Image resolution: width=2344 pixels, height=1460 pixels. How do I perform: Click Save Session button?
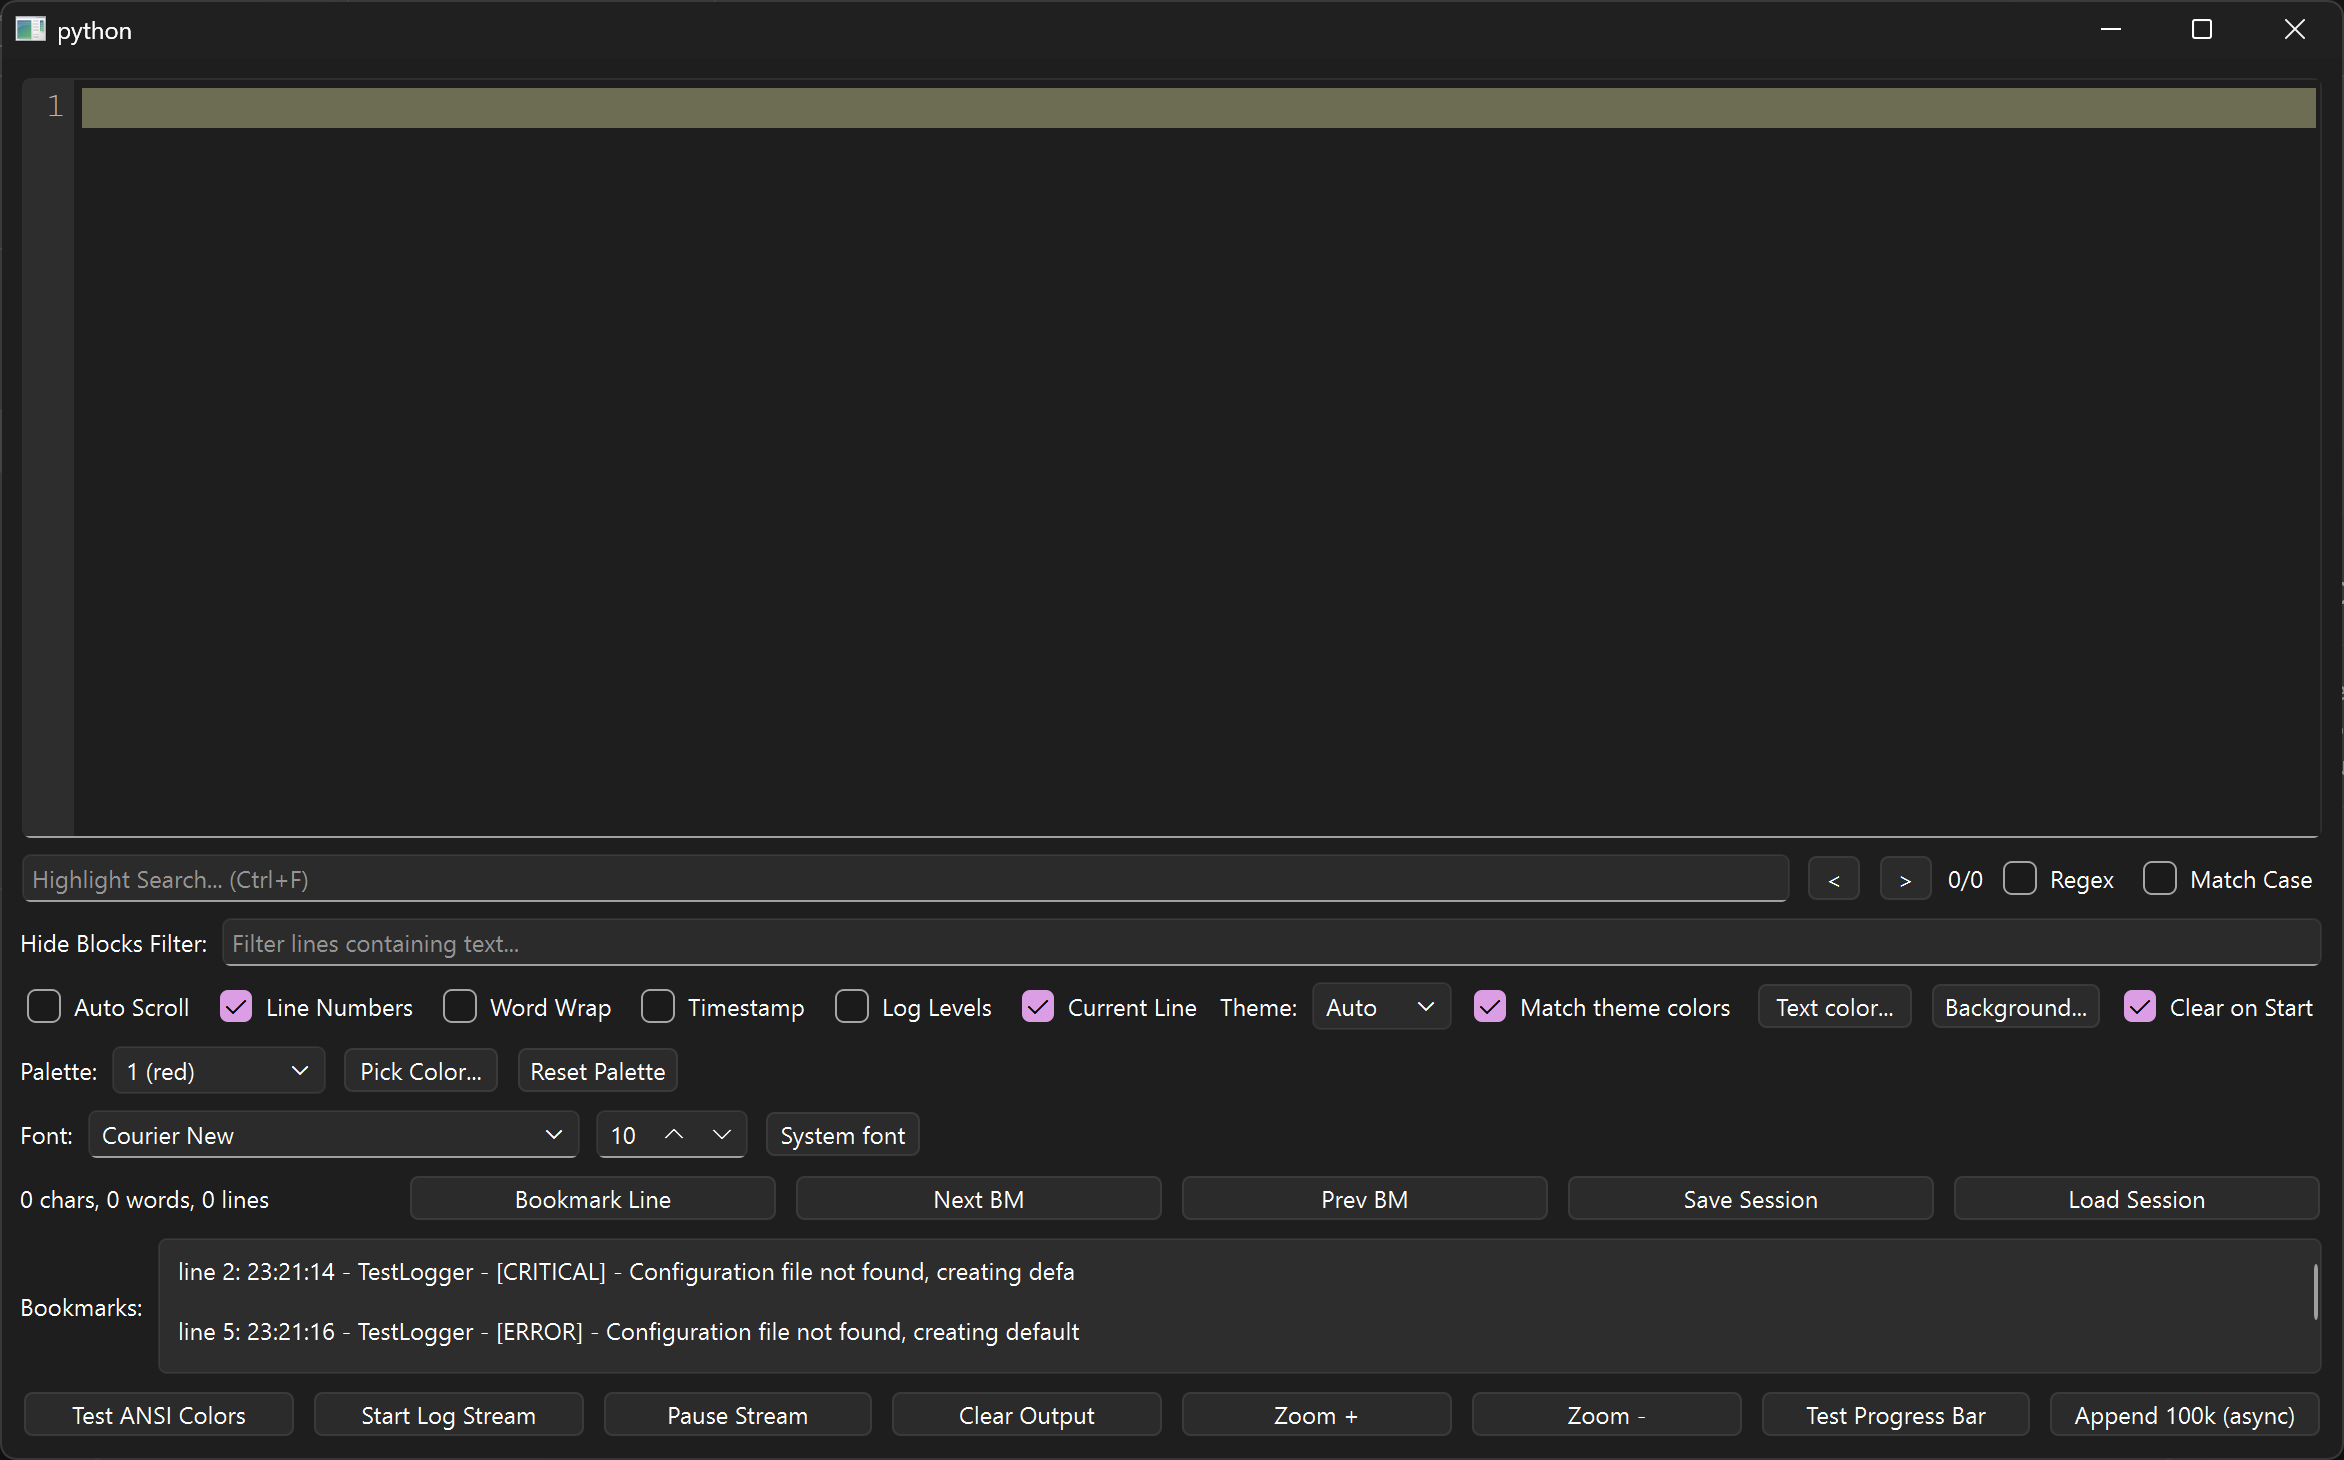1751,1199
